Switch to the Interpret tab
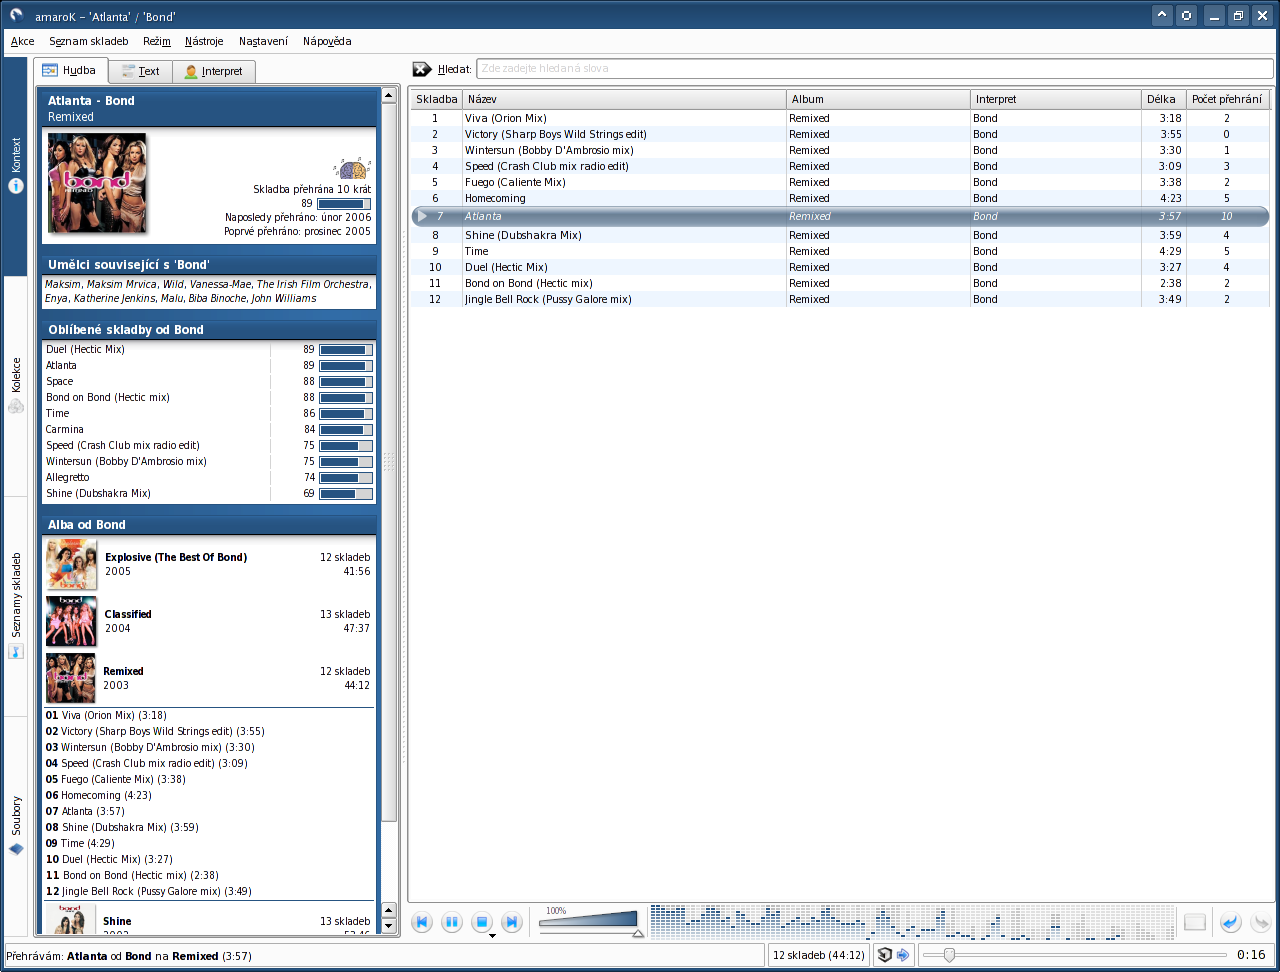This screenshot has width=1280, height=972. coord(214,71)
